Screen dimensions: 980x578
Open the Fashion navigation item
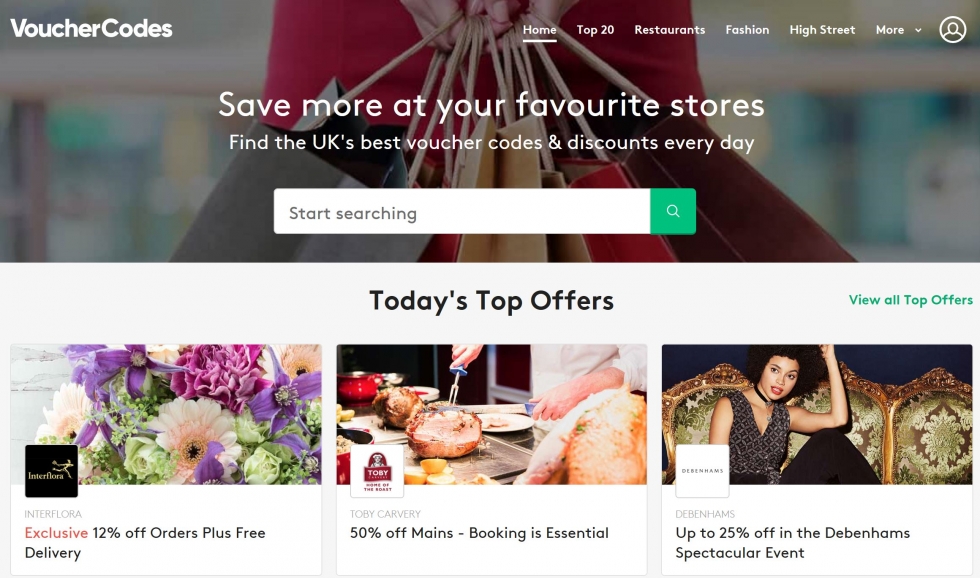coord(747,29)
